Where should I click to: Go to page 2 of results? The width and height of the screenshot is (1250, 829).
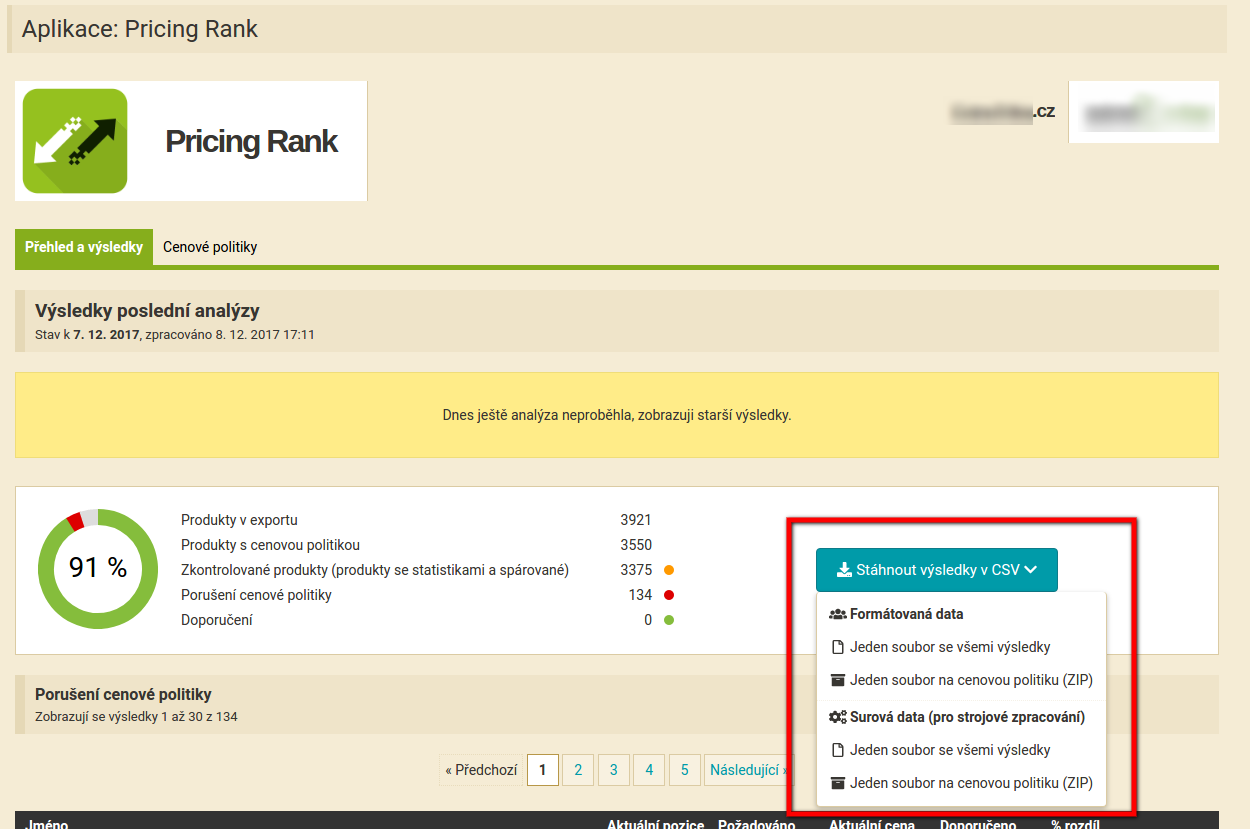[578, 770]
